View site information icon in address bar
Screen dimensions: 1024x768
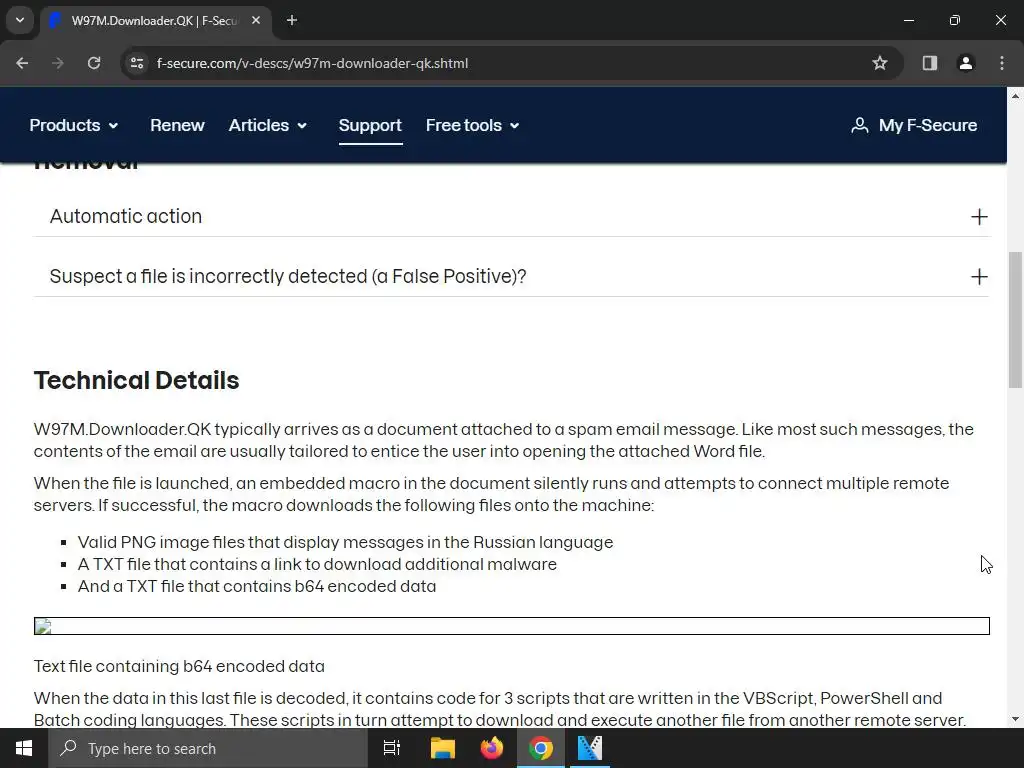click(x=137, y=63)
